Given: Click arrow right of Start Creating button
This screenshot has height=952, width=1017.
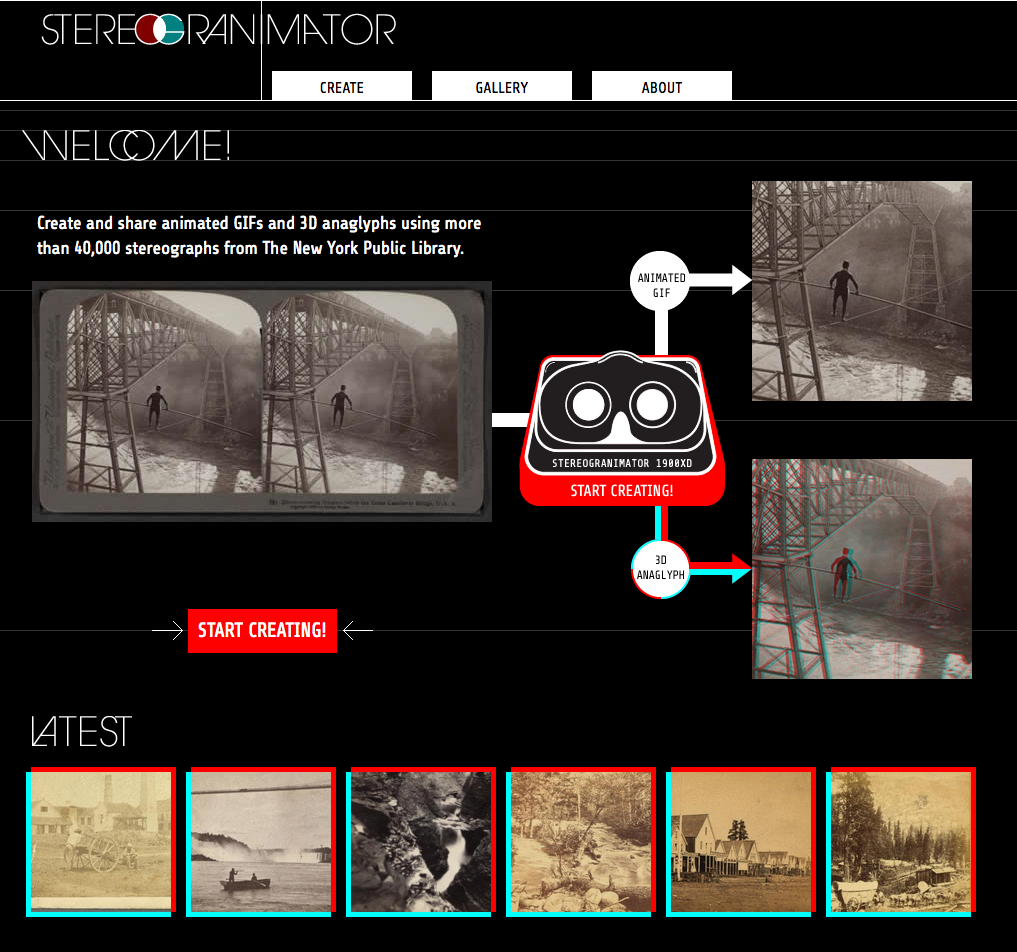Looking at the screenshot, I should (x=357, y=631).
